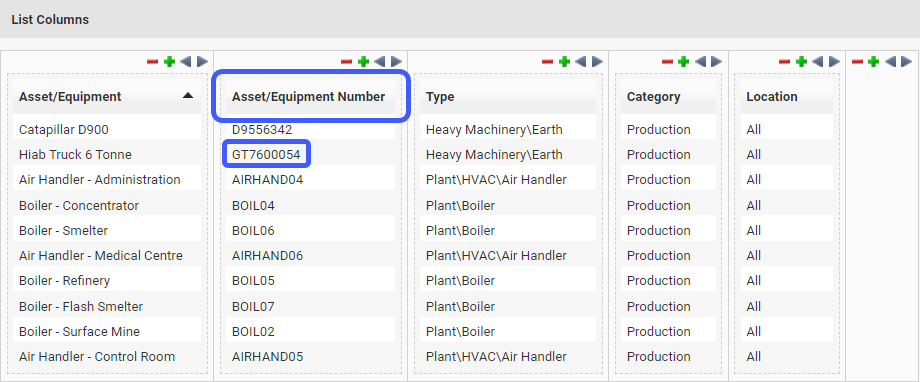Add a column after the Category column

(684, 62)
